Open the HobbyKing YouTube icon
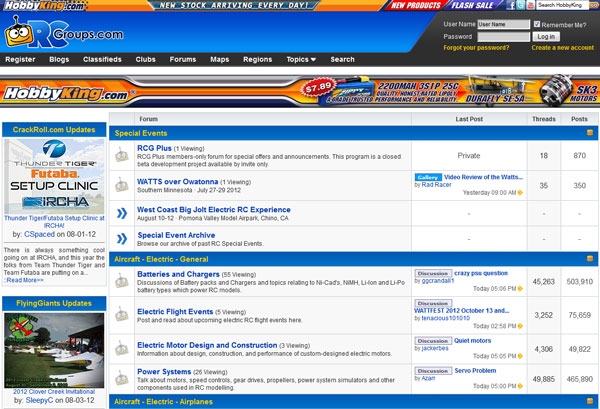The image size is (600, 409). coord(530,5)
